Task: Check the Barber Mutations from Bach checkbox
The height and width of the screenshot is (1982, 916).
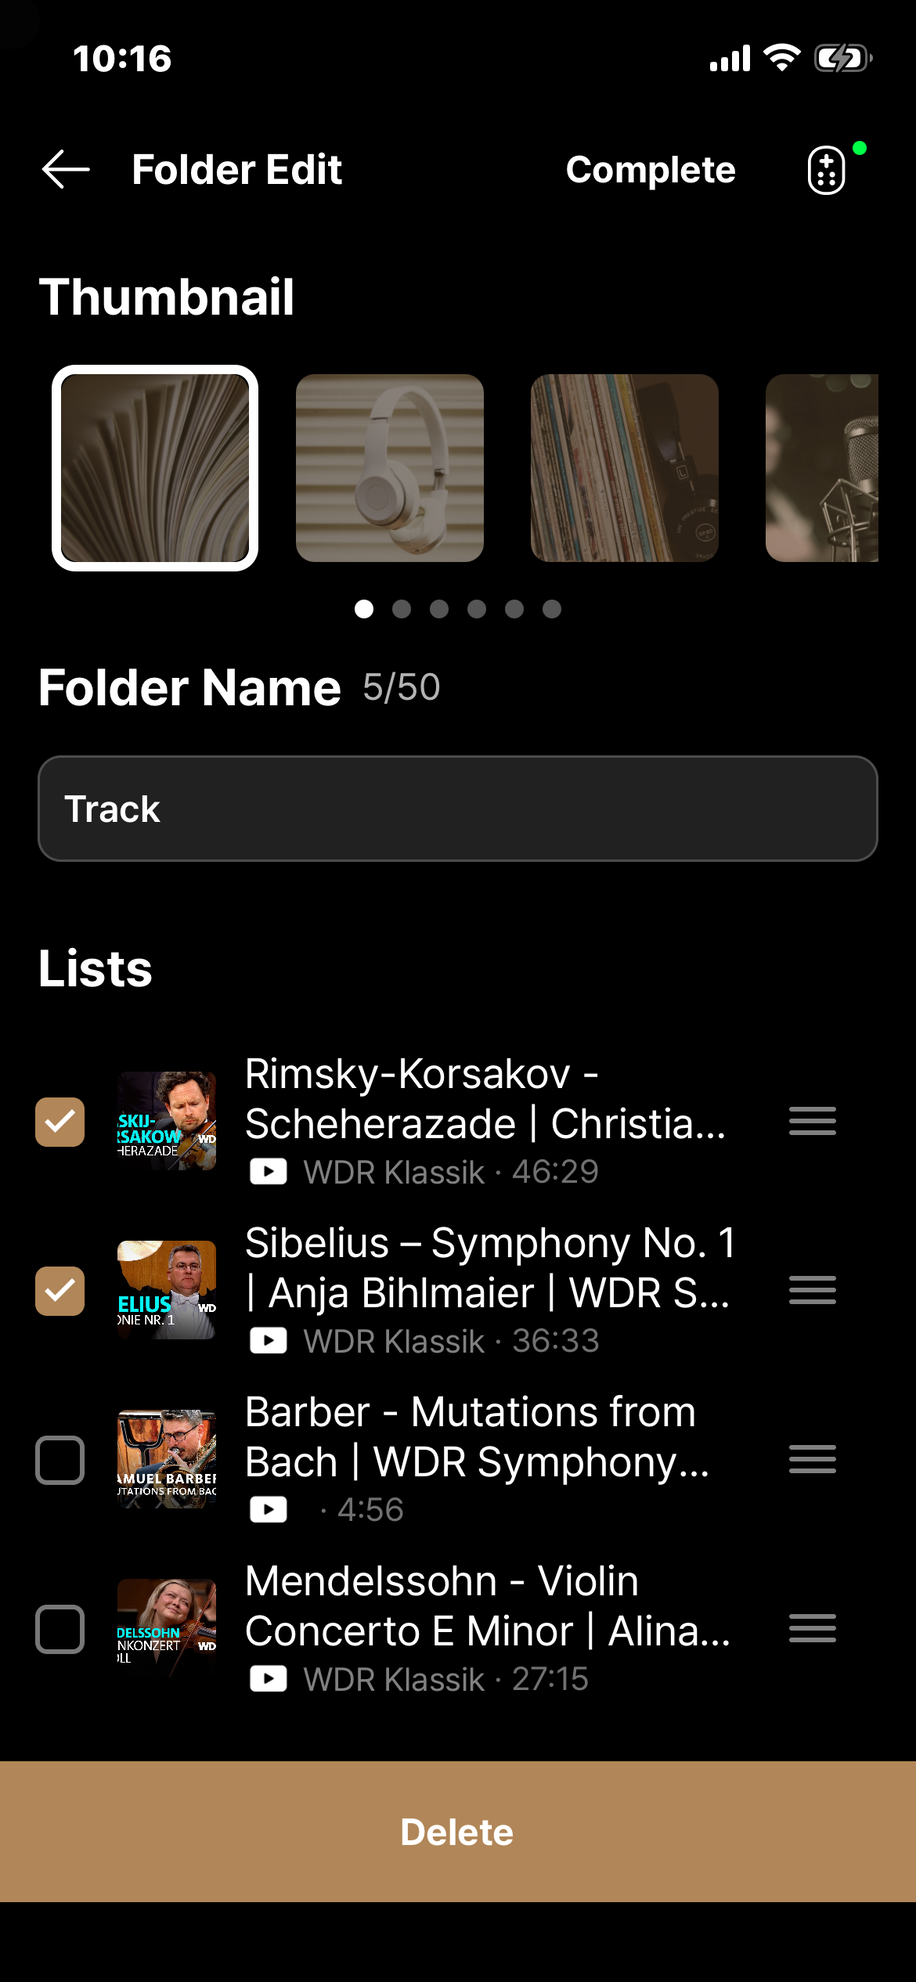Action: (x=60, y=1460)
